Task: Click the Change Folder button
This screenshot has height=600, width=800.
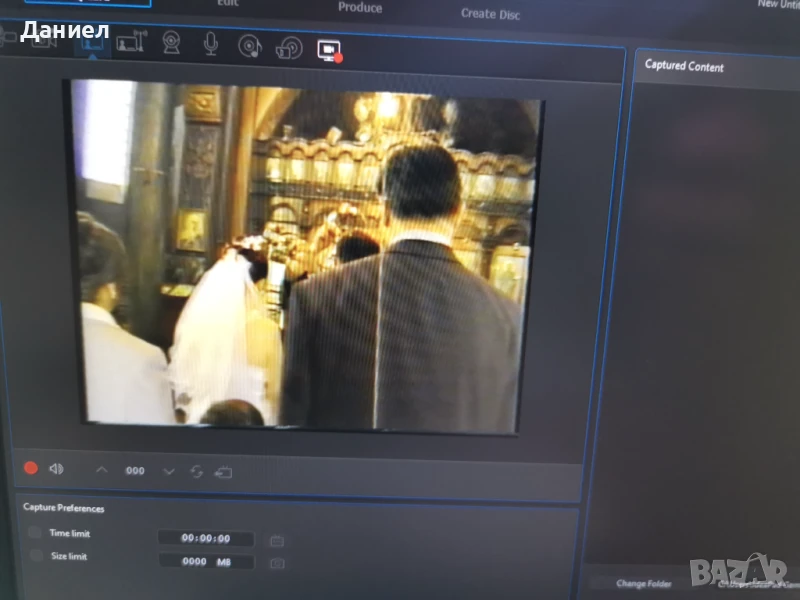Action: point(644,583)
